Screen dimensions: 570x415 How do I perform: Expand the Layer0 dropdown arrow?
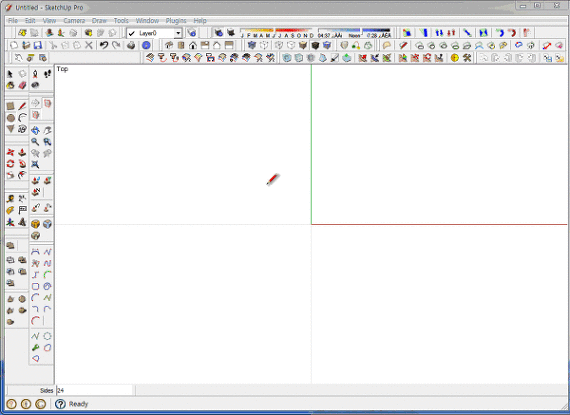[x=178, y=33]
